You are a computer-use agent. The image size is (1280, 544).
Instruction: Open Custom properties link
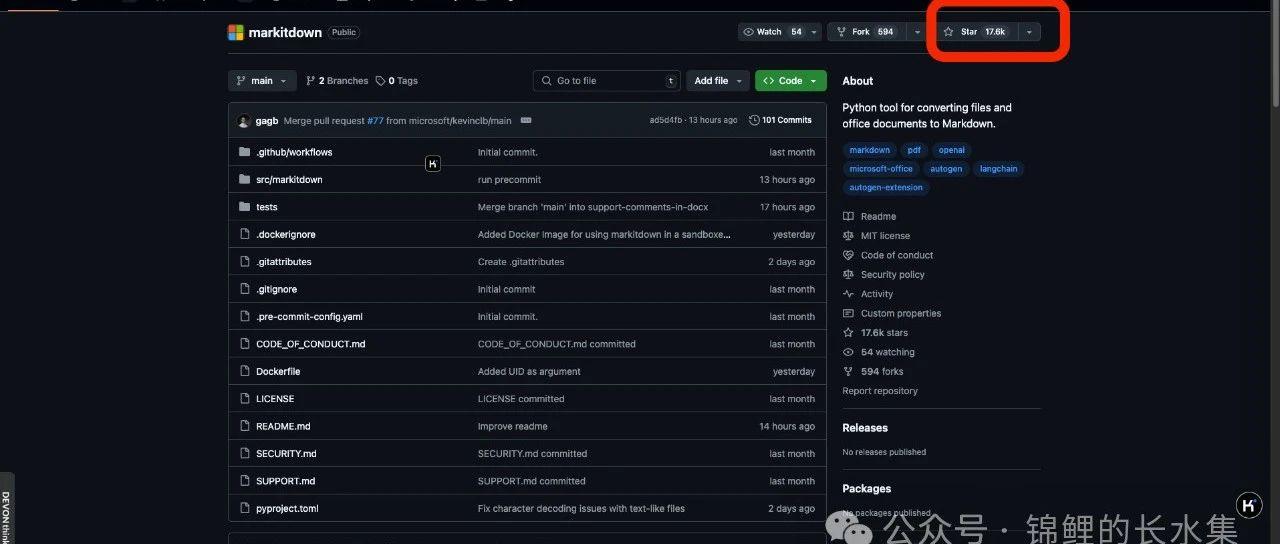click(892, 313)
